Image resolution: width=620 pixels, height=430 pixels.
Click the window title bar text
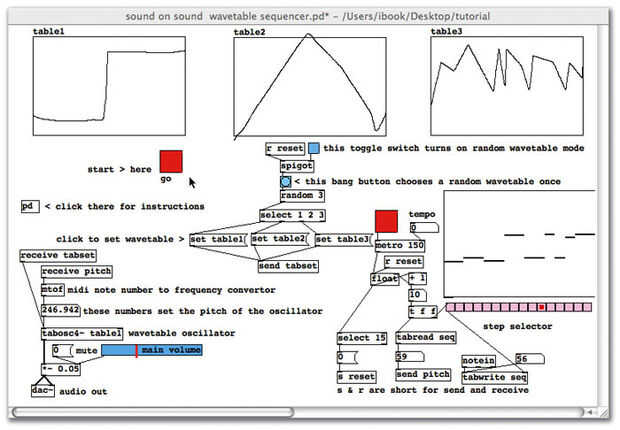[x=308, y=17]
